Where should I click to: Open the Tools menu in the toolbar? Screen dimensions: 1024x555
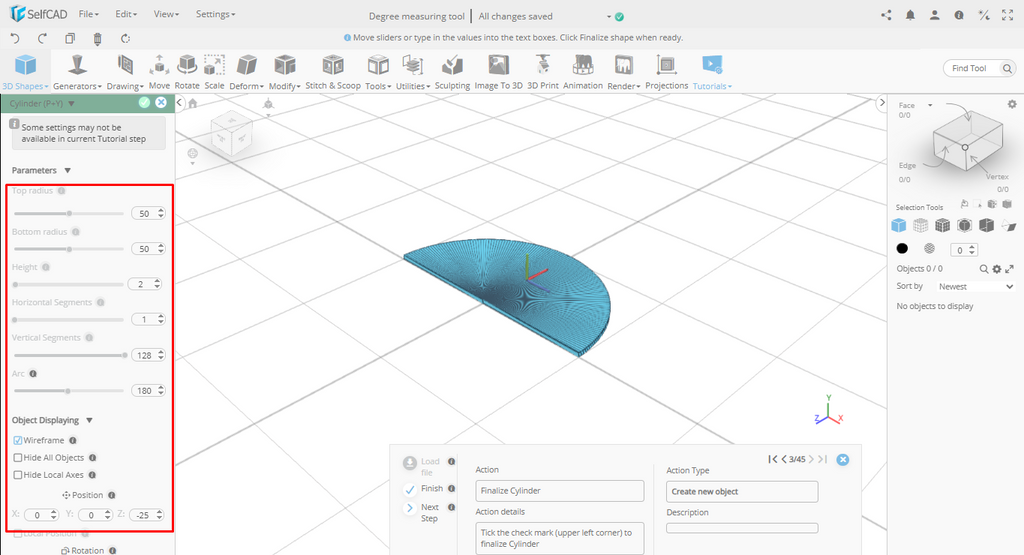(378, 72)
